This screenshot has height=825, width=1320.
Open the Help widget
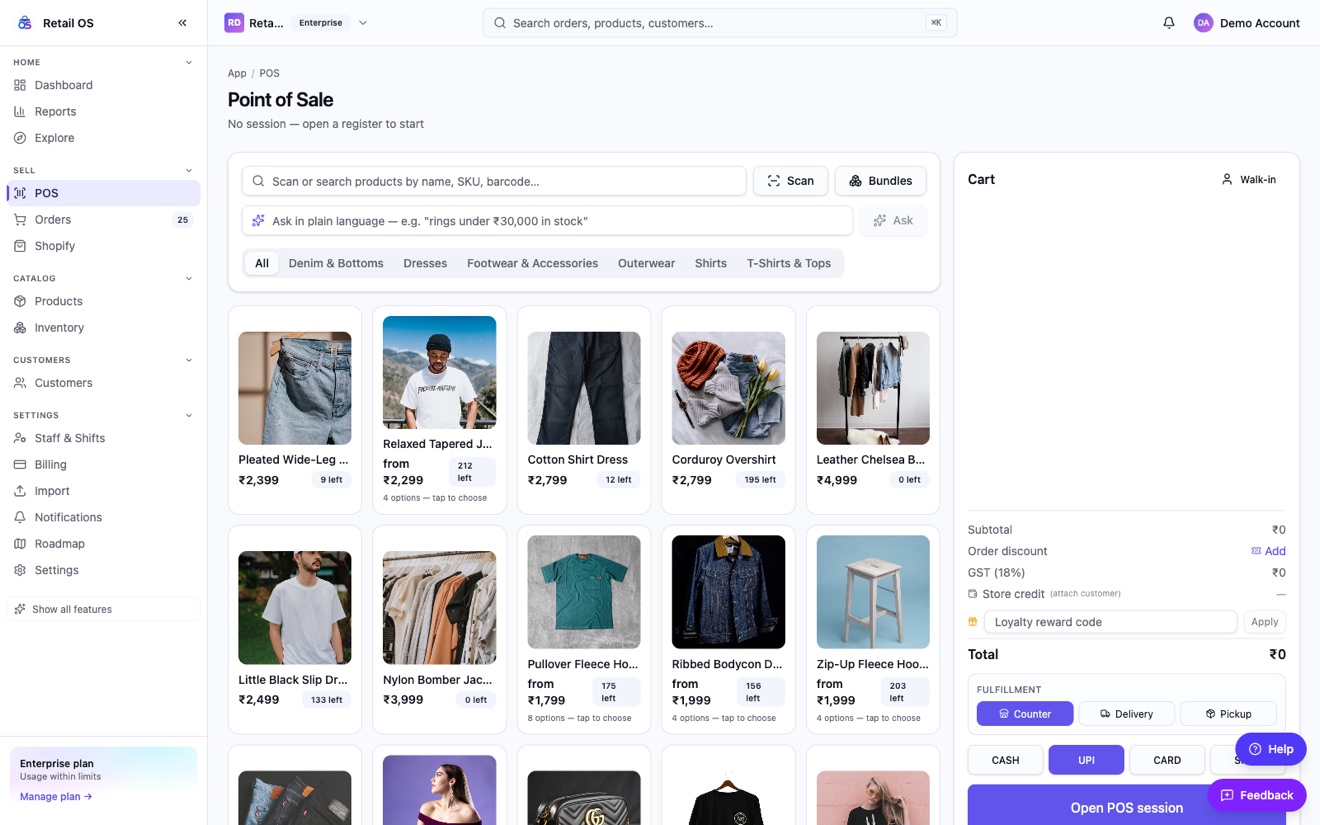(1270, 749)
